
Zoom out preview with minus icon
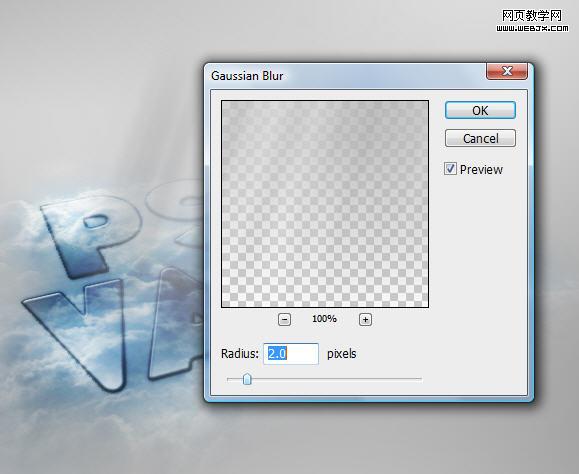point(284,319)
